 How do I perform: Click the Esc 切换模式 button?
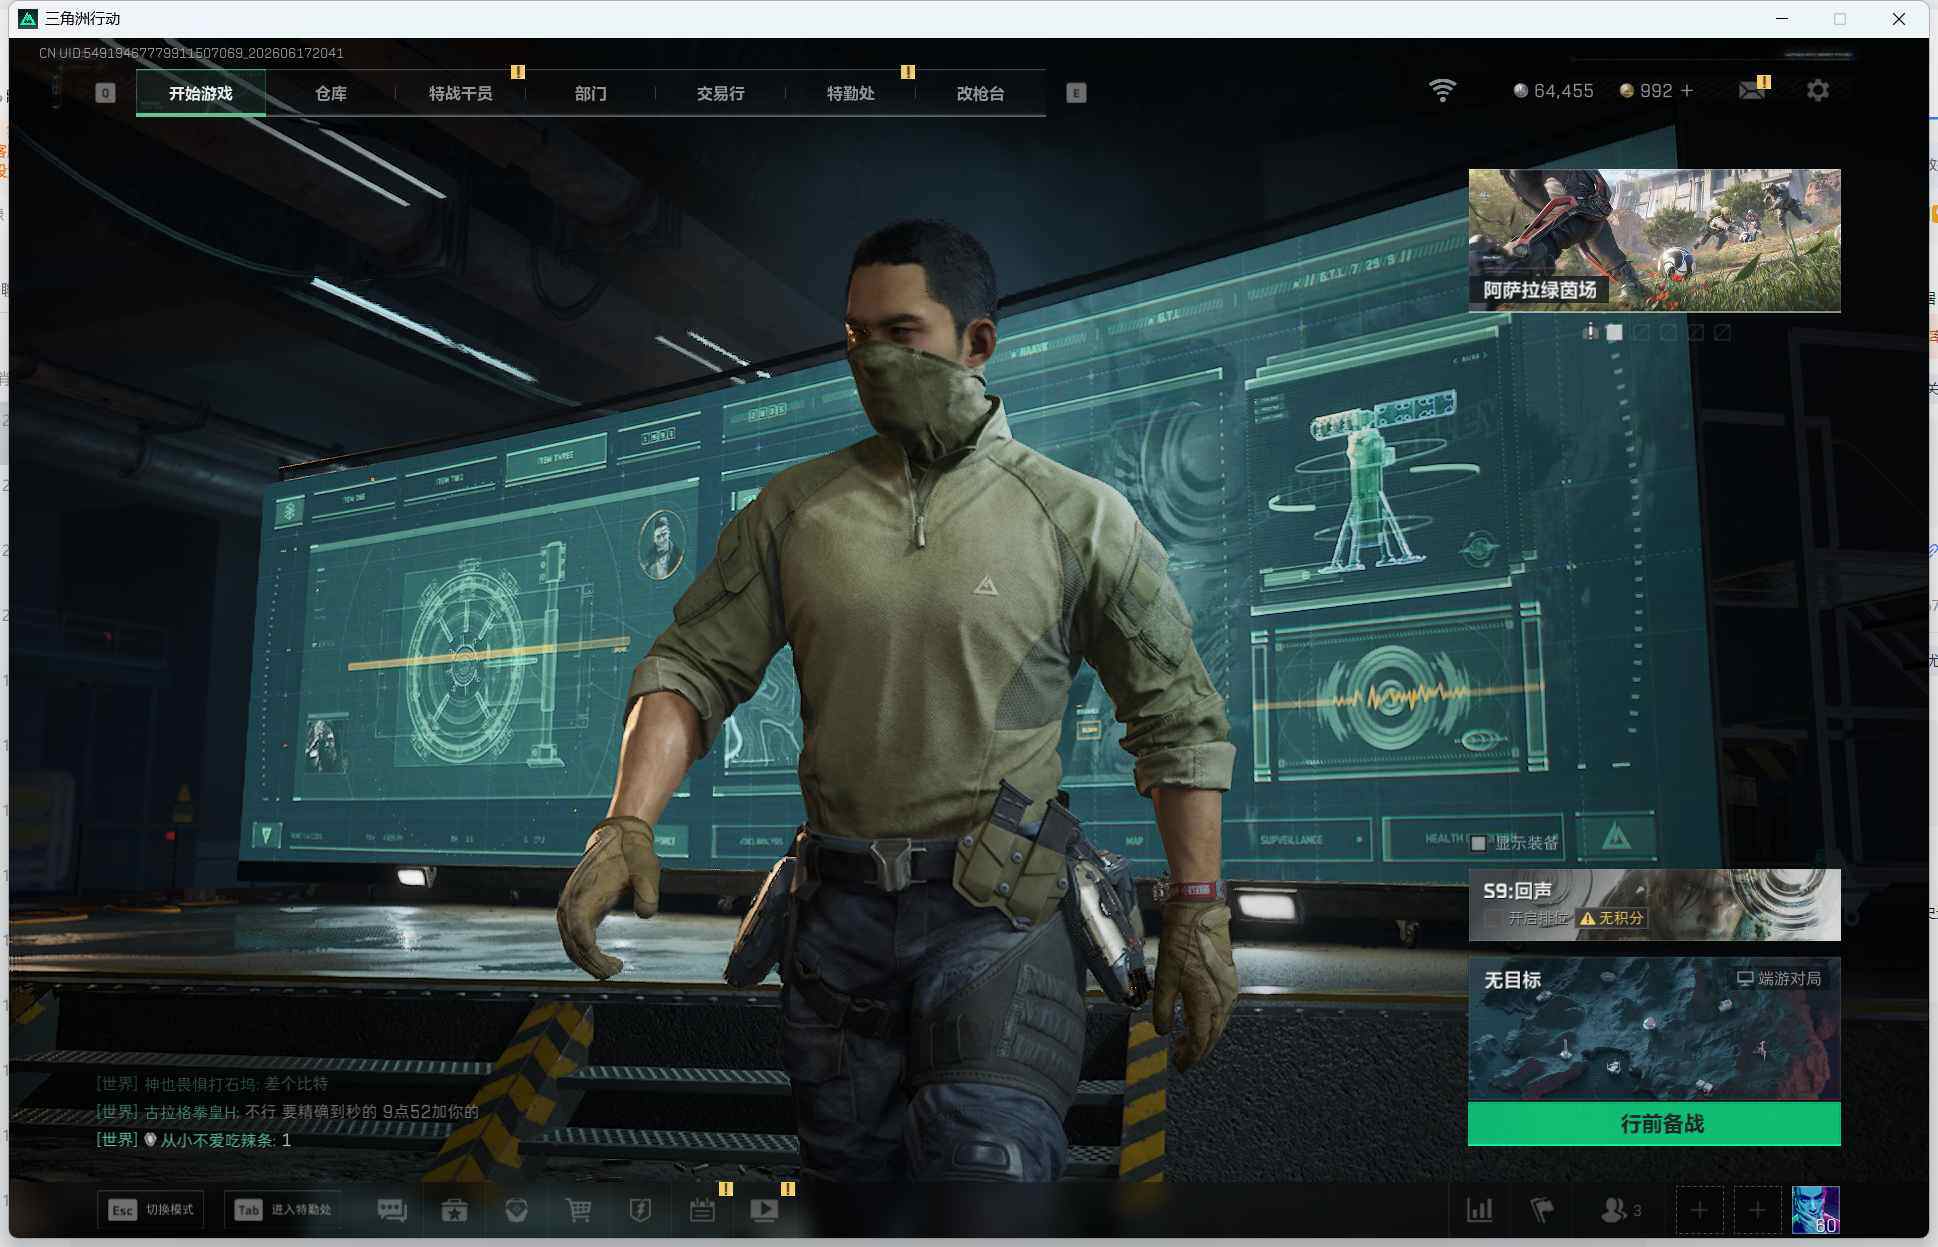click(x=151, y=1209)
